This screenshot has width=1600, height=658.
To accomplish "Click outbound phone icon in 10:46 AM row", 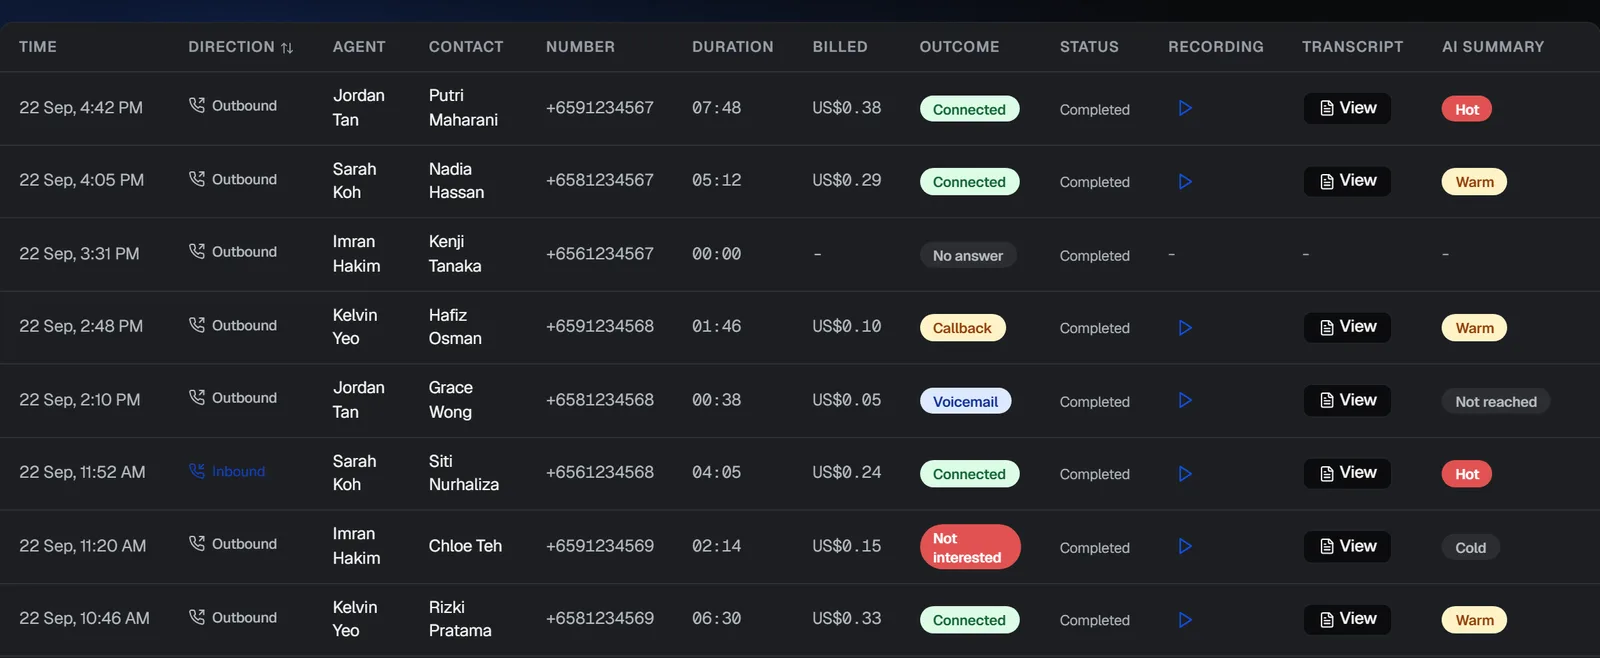I will [x=197, y=617].
